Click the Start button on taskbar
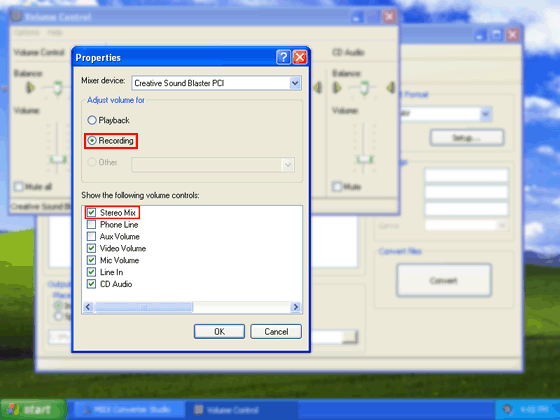Screen dimensions: 560x420 point(33,409)
